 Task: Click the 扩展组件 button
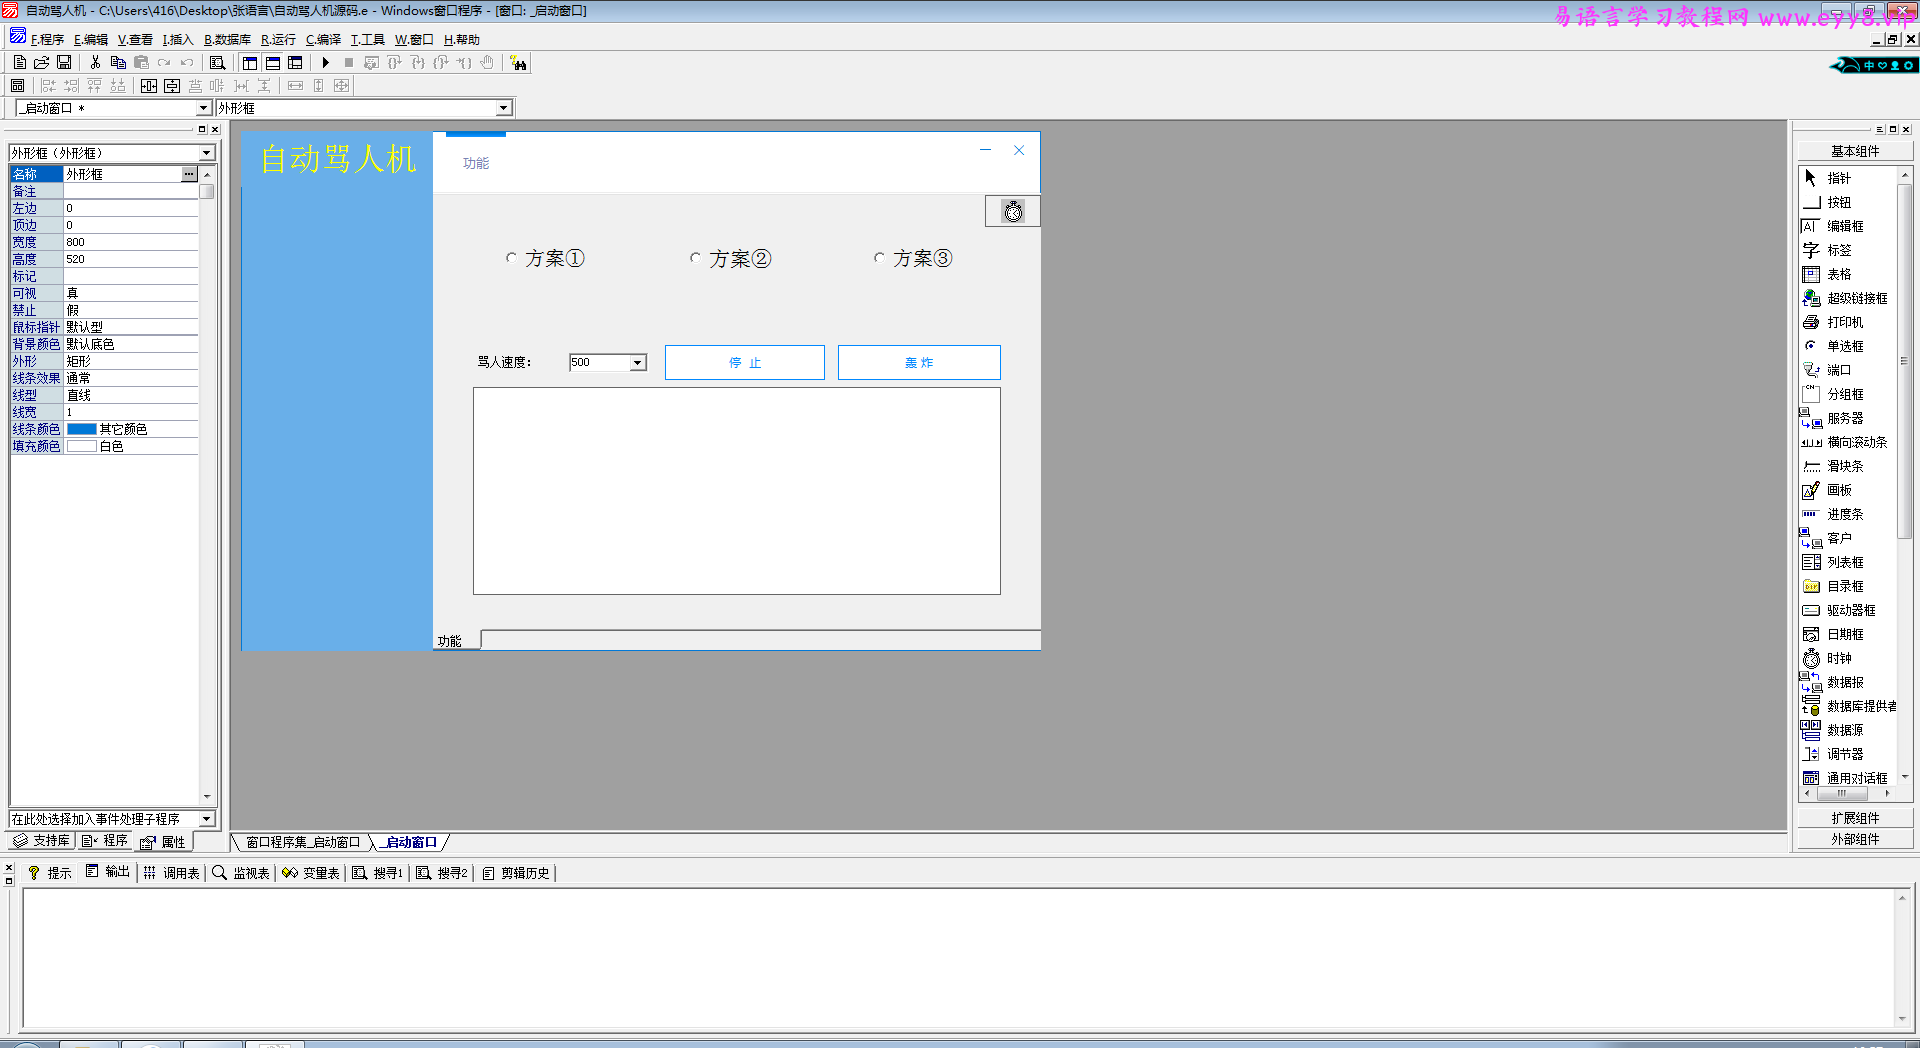point(1855,818)
